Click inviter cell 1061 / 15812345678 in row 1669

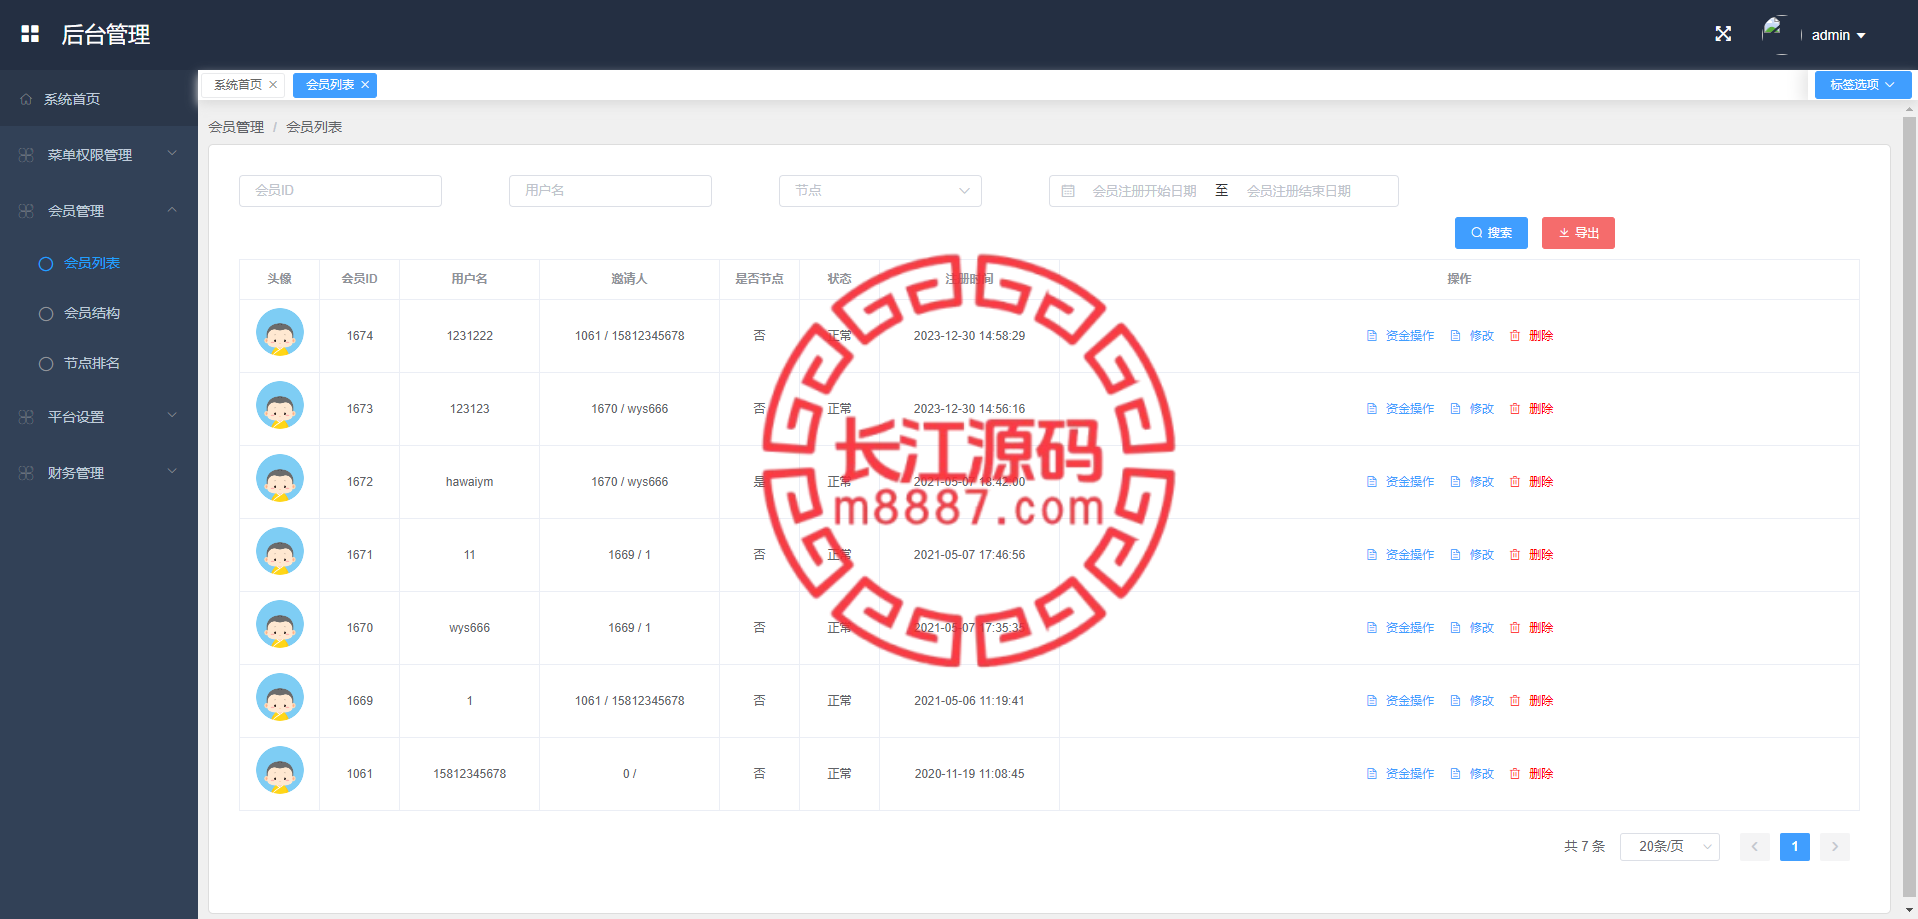point(630,701)
